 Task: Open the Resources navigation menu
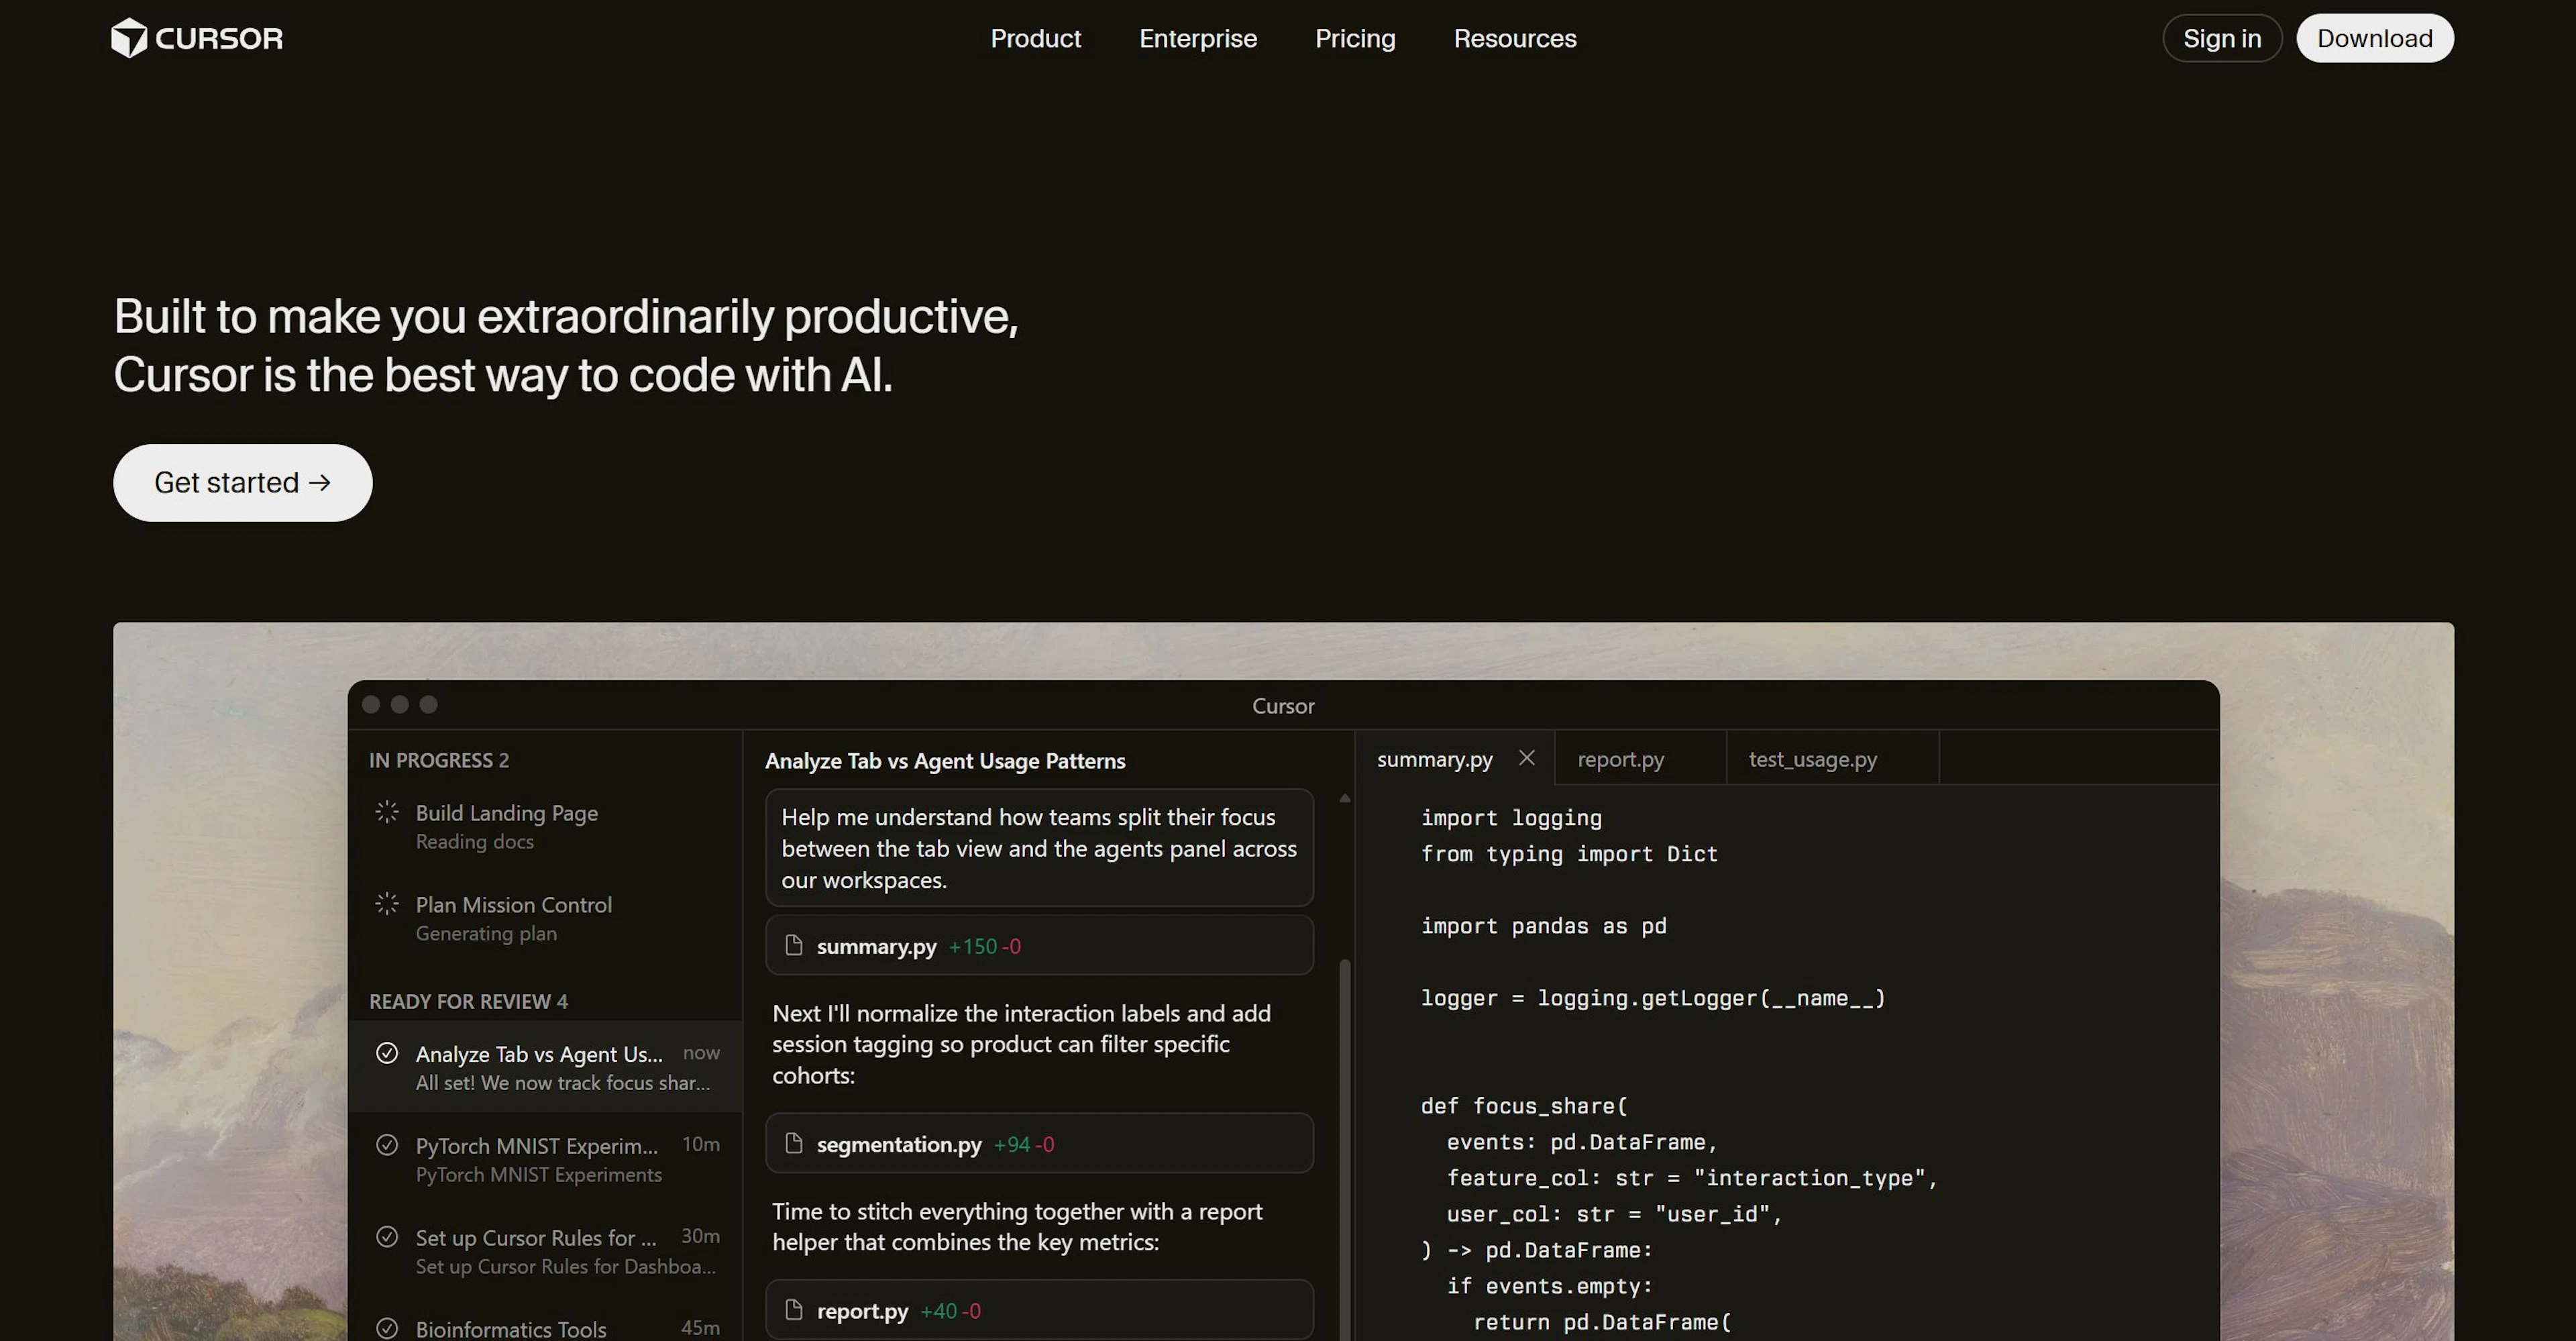(1514, 38)
